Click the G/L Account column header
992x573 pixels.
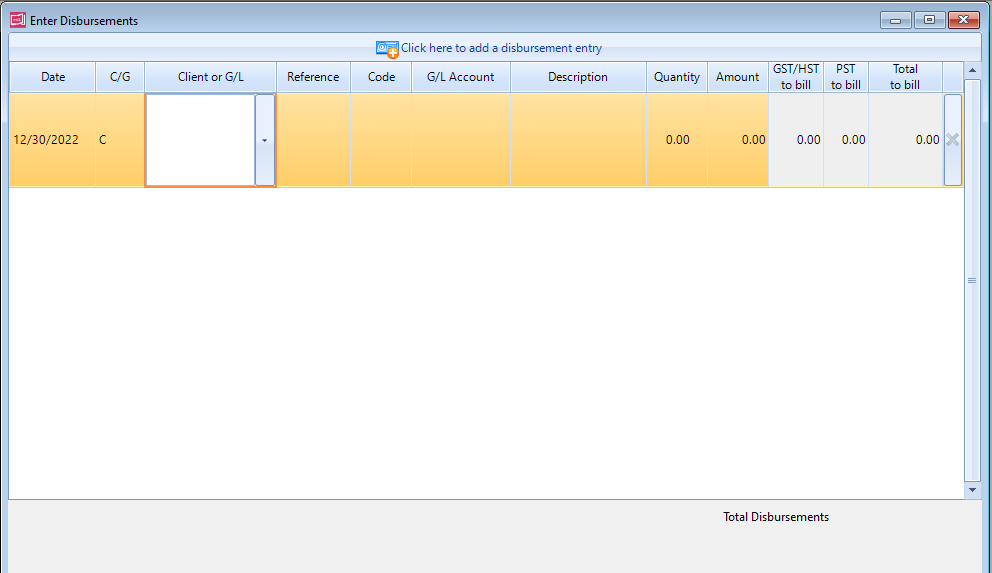(x=461, y=77)
